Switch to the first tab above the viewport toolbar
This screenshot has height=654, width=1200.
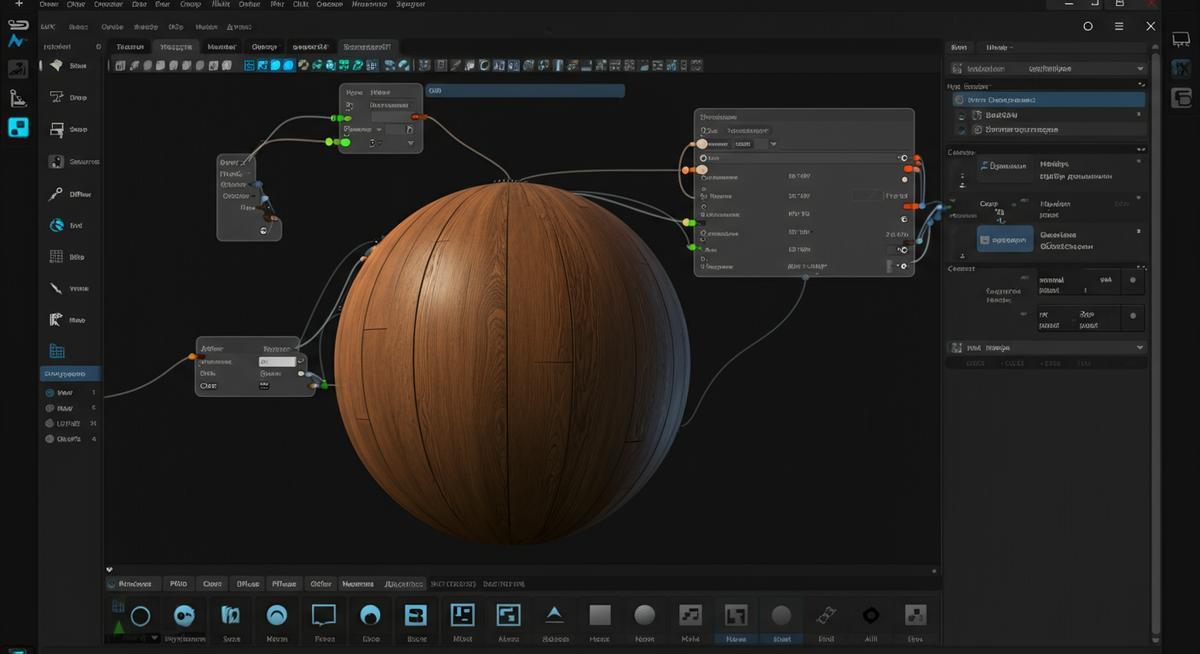click(x=130, y=47)
